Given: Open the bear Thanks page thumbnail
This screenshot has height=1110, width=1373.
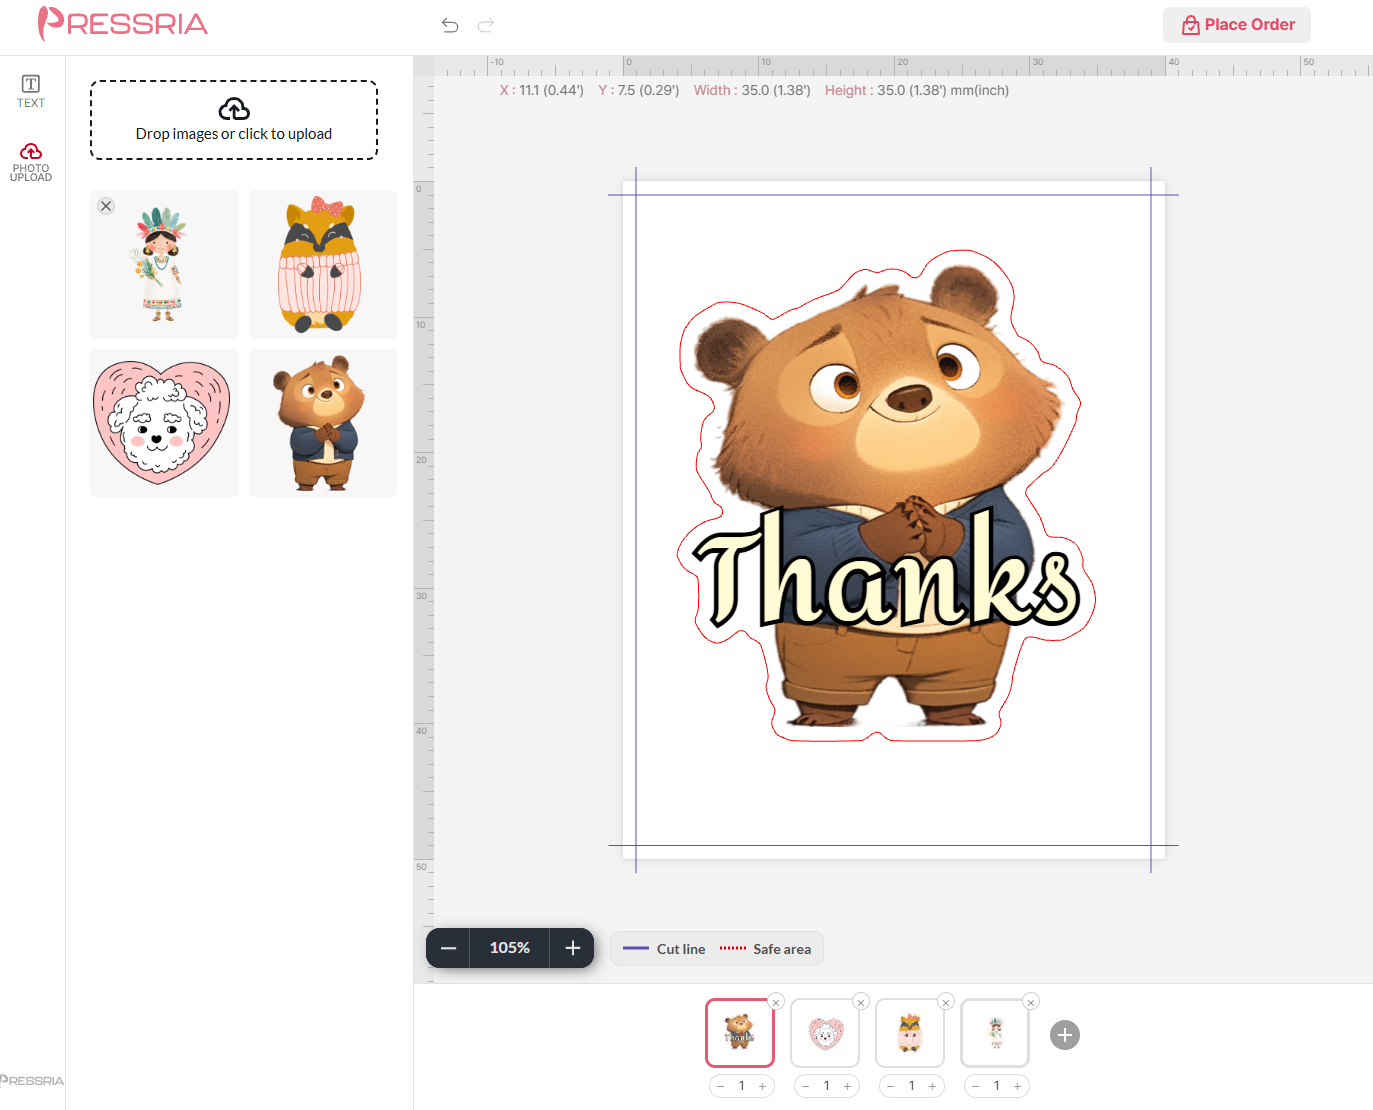Looking at the screenshot, I should click(x=740, y=1033).
